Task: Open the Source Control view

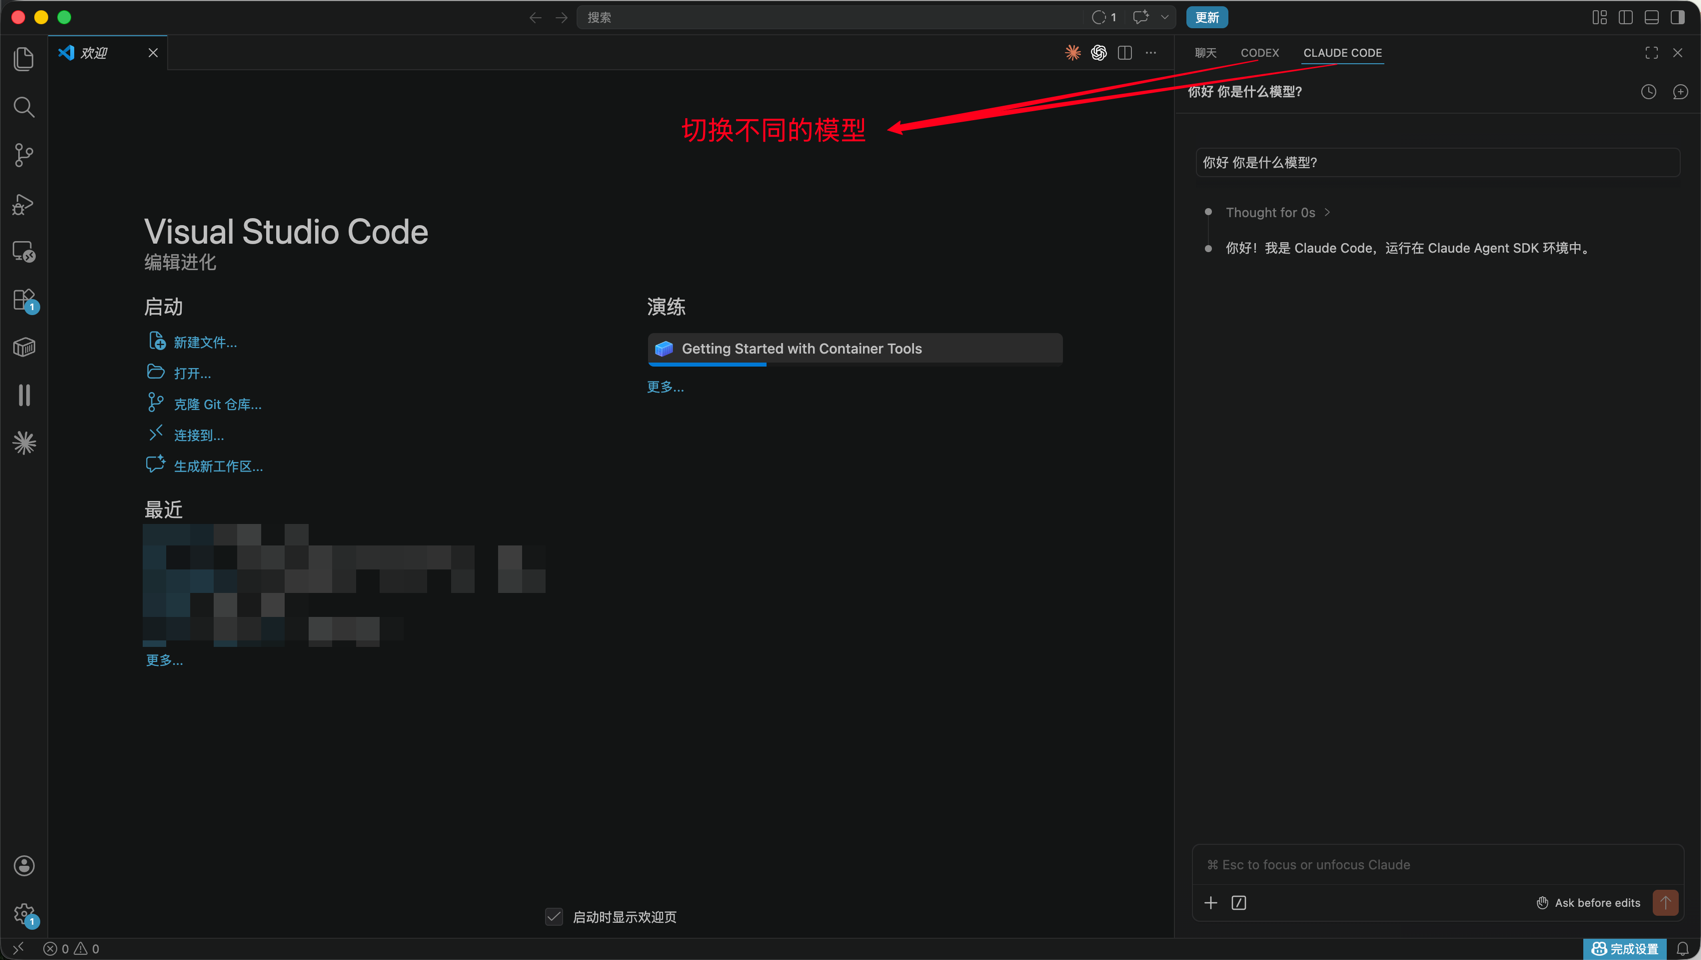Action: click(x=24, y=155)
